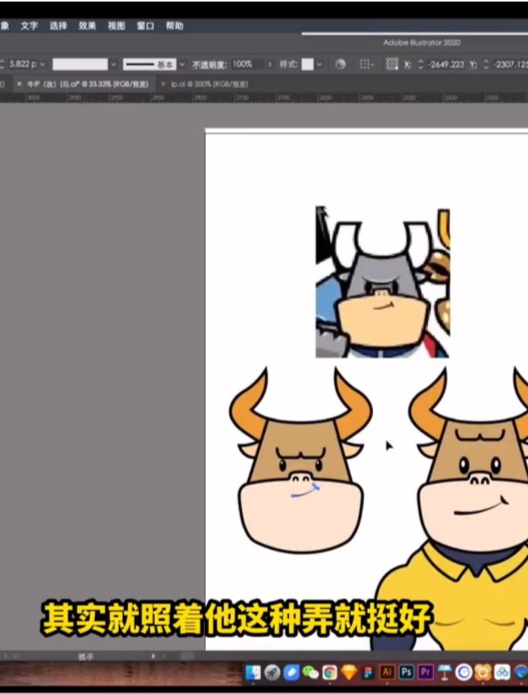Click the Y position stepper arrows

point(486,65)
